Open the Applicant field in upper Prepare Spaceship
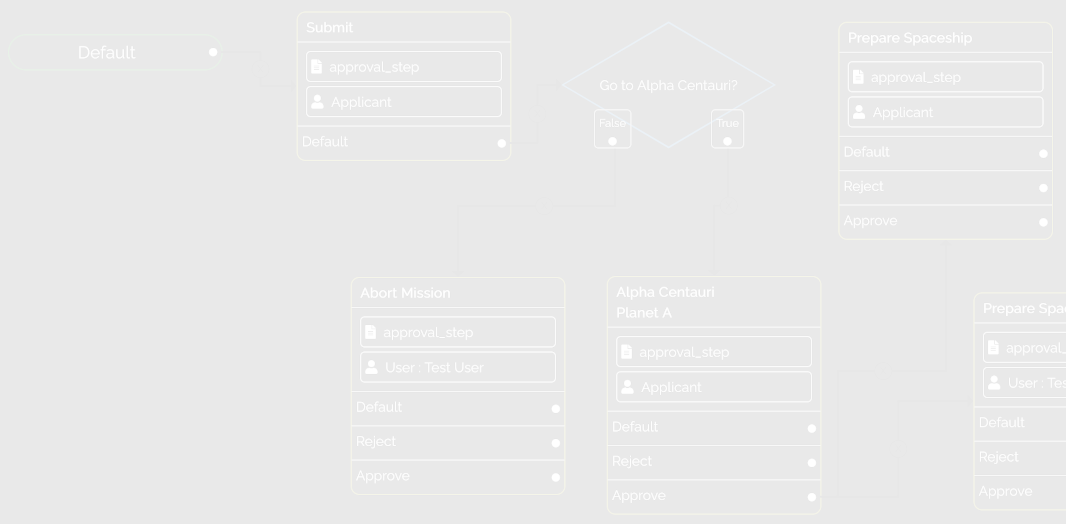The image size is (1066, 524). coord(946,112)
